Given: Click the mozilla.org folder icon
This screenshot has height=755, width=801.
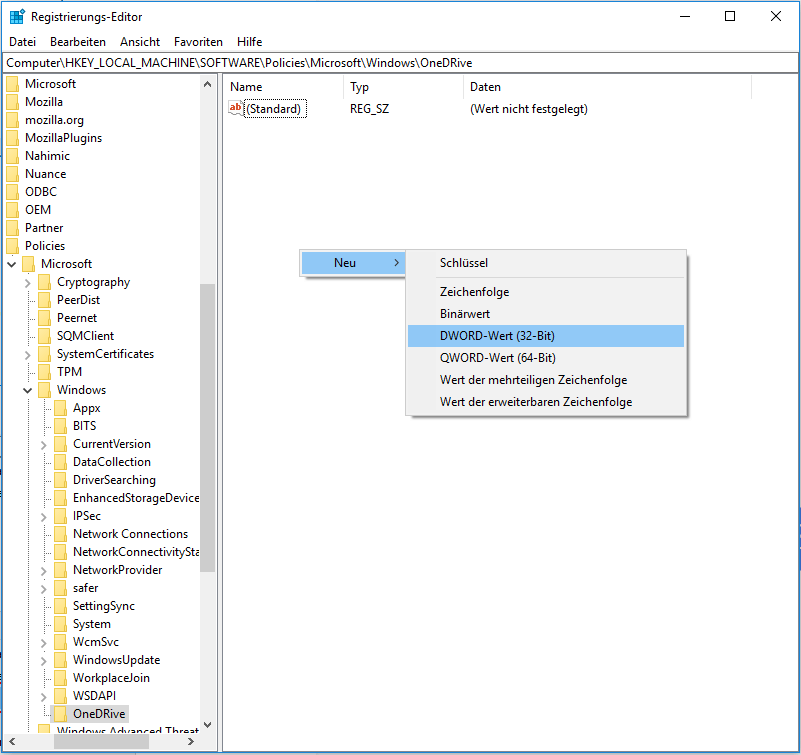Looking at the screenshot, I should click(x=13, y=120).
